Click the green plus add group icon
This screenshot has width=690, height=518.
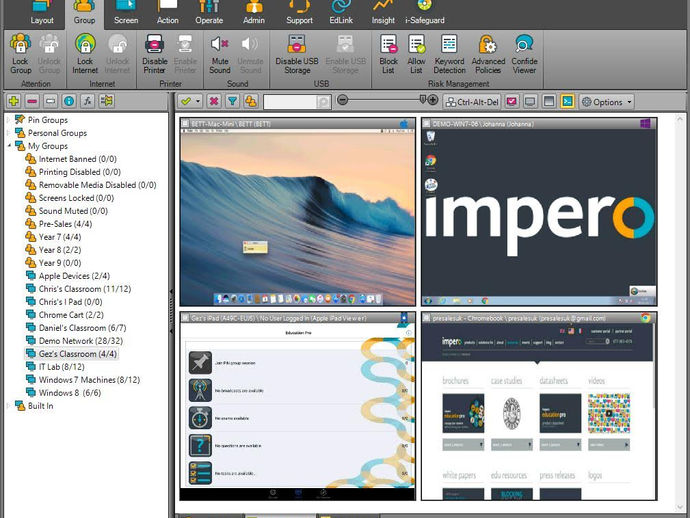(x=14, y=101)
